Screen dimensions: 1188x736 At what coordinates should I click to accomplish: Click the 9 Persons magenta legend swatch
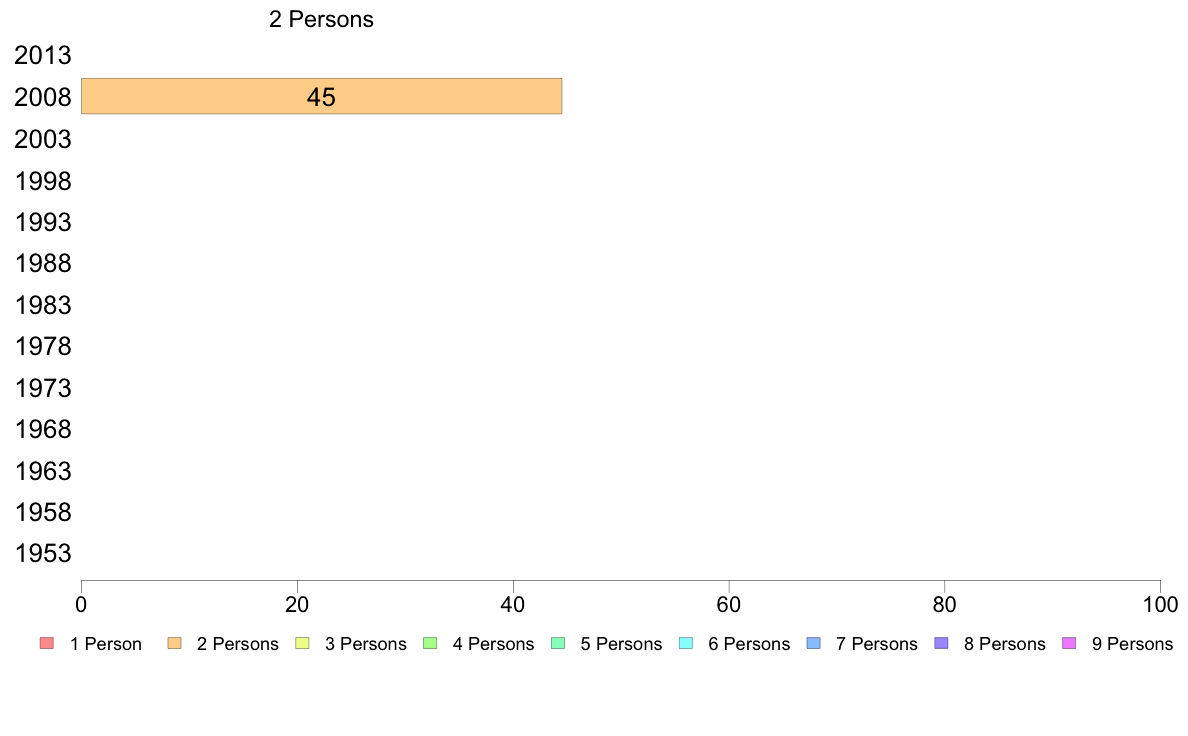point(1069,644)
